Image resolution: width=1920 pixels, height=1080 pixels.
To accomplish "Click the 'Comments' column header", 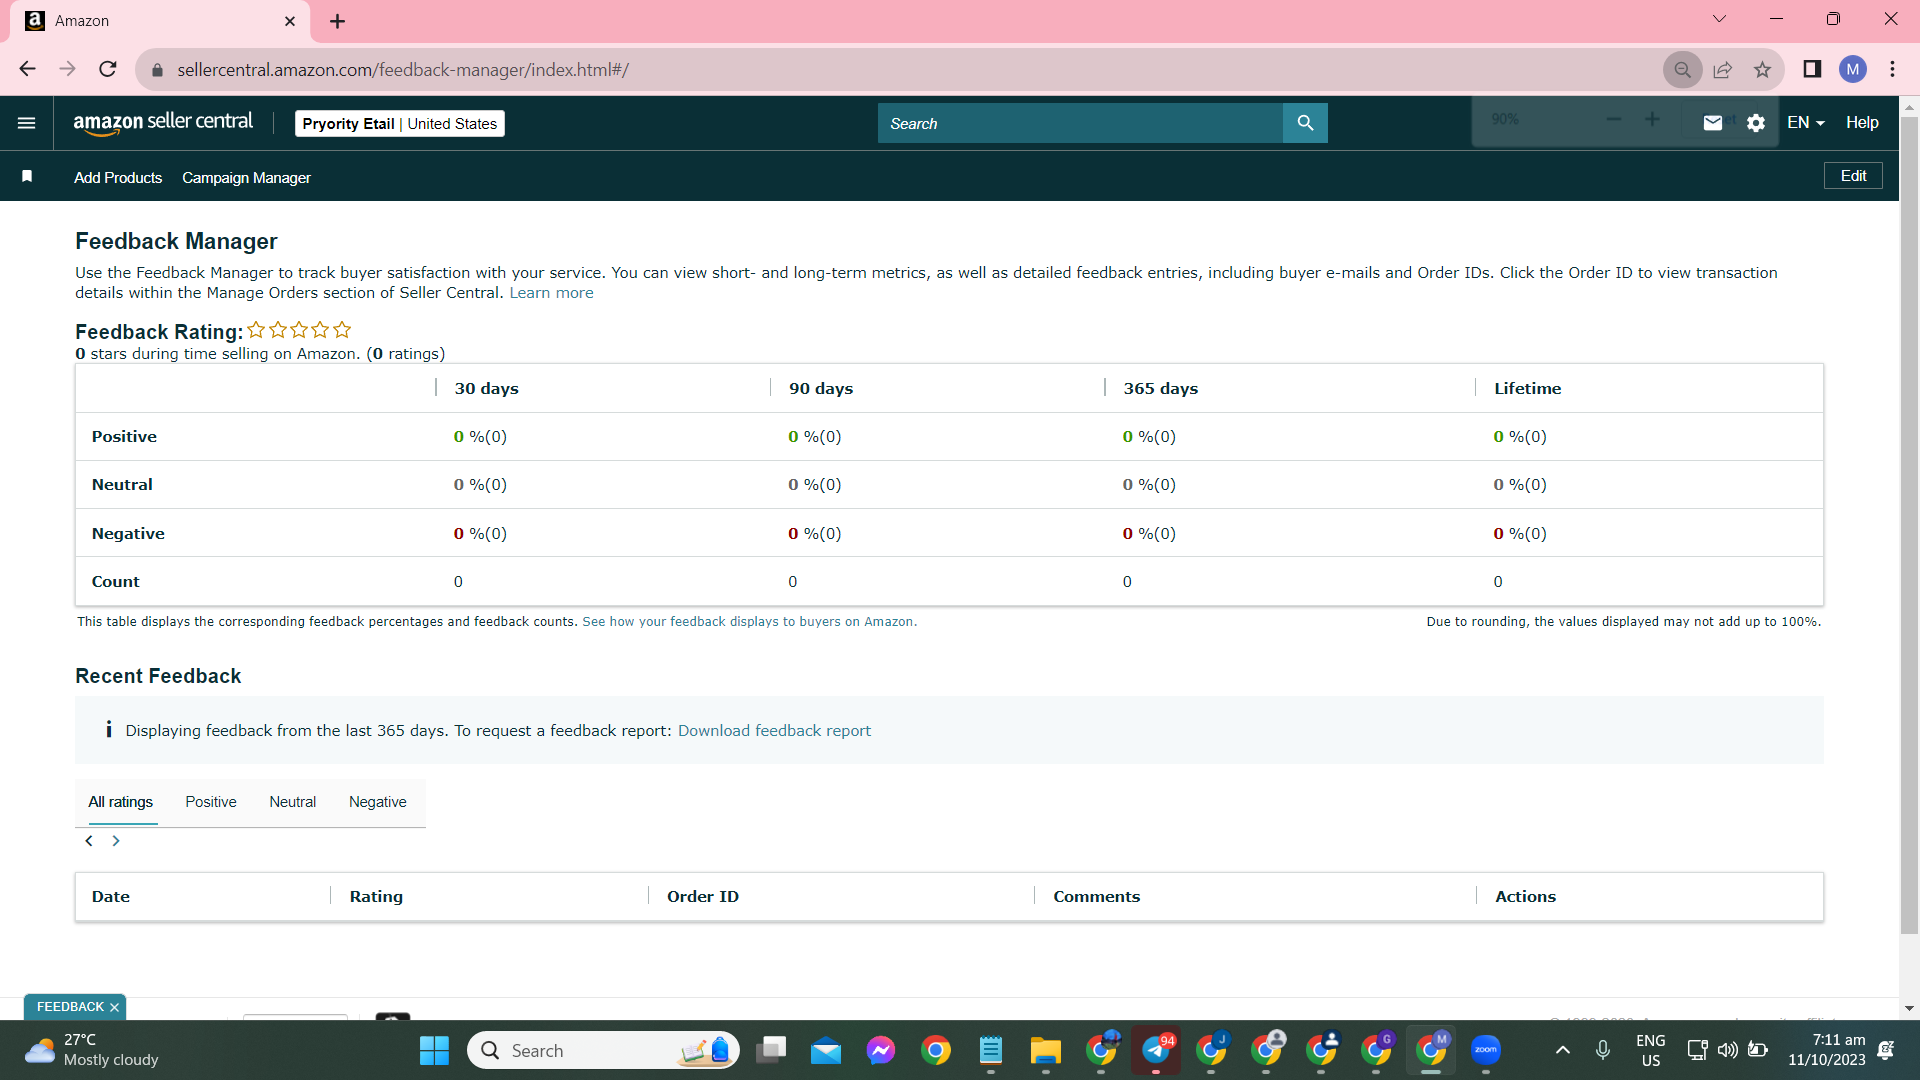I will (1096, 897).
